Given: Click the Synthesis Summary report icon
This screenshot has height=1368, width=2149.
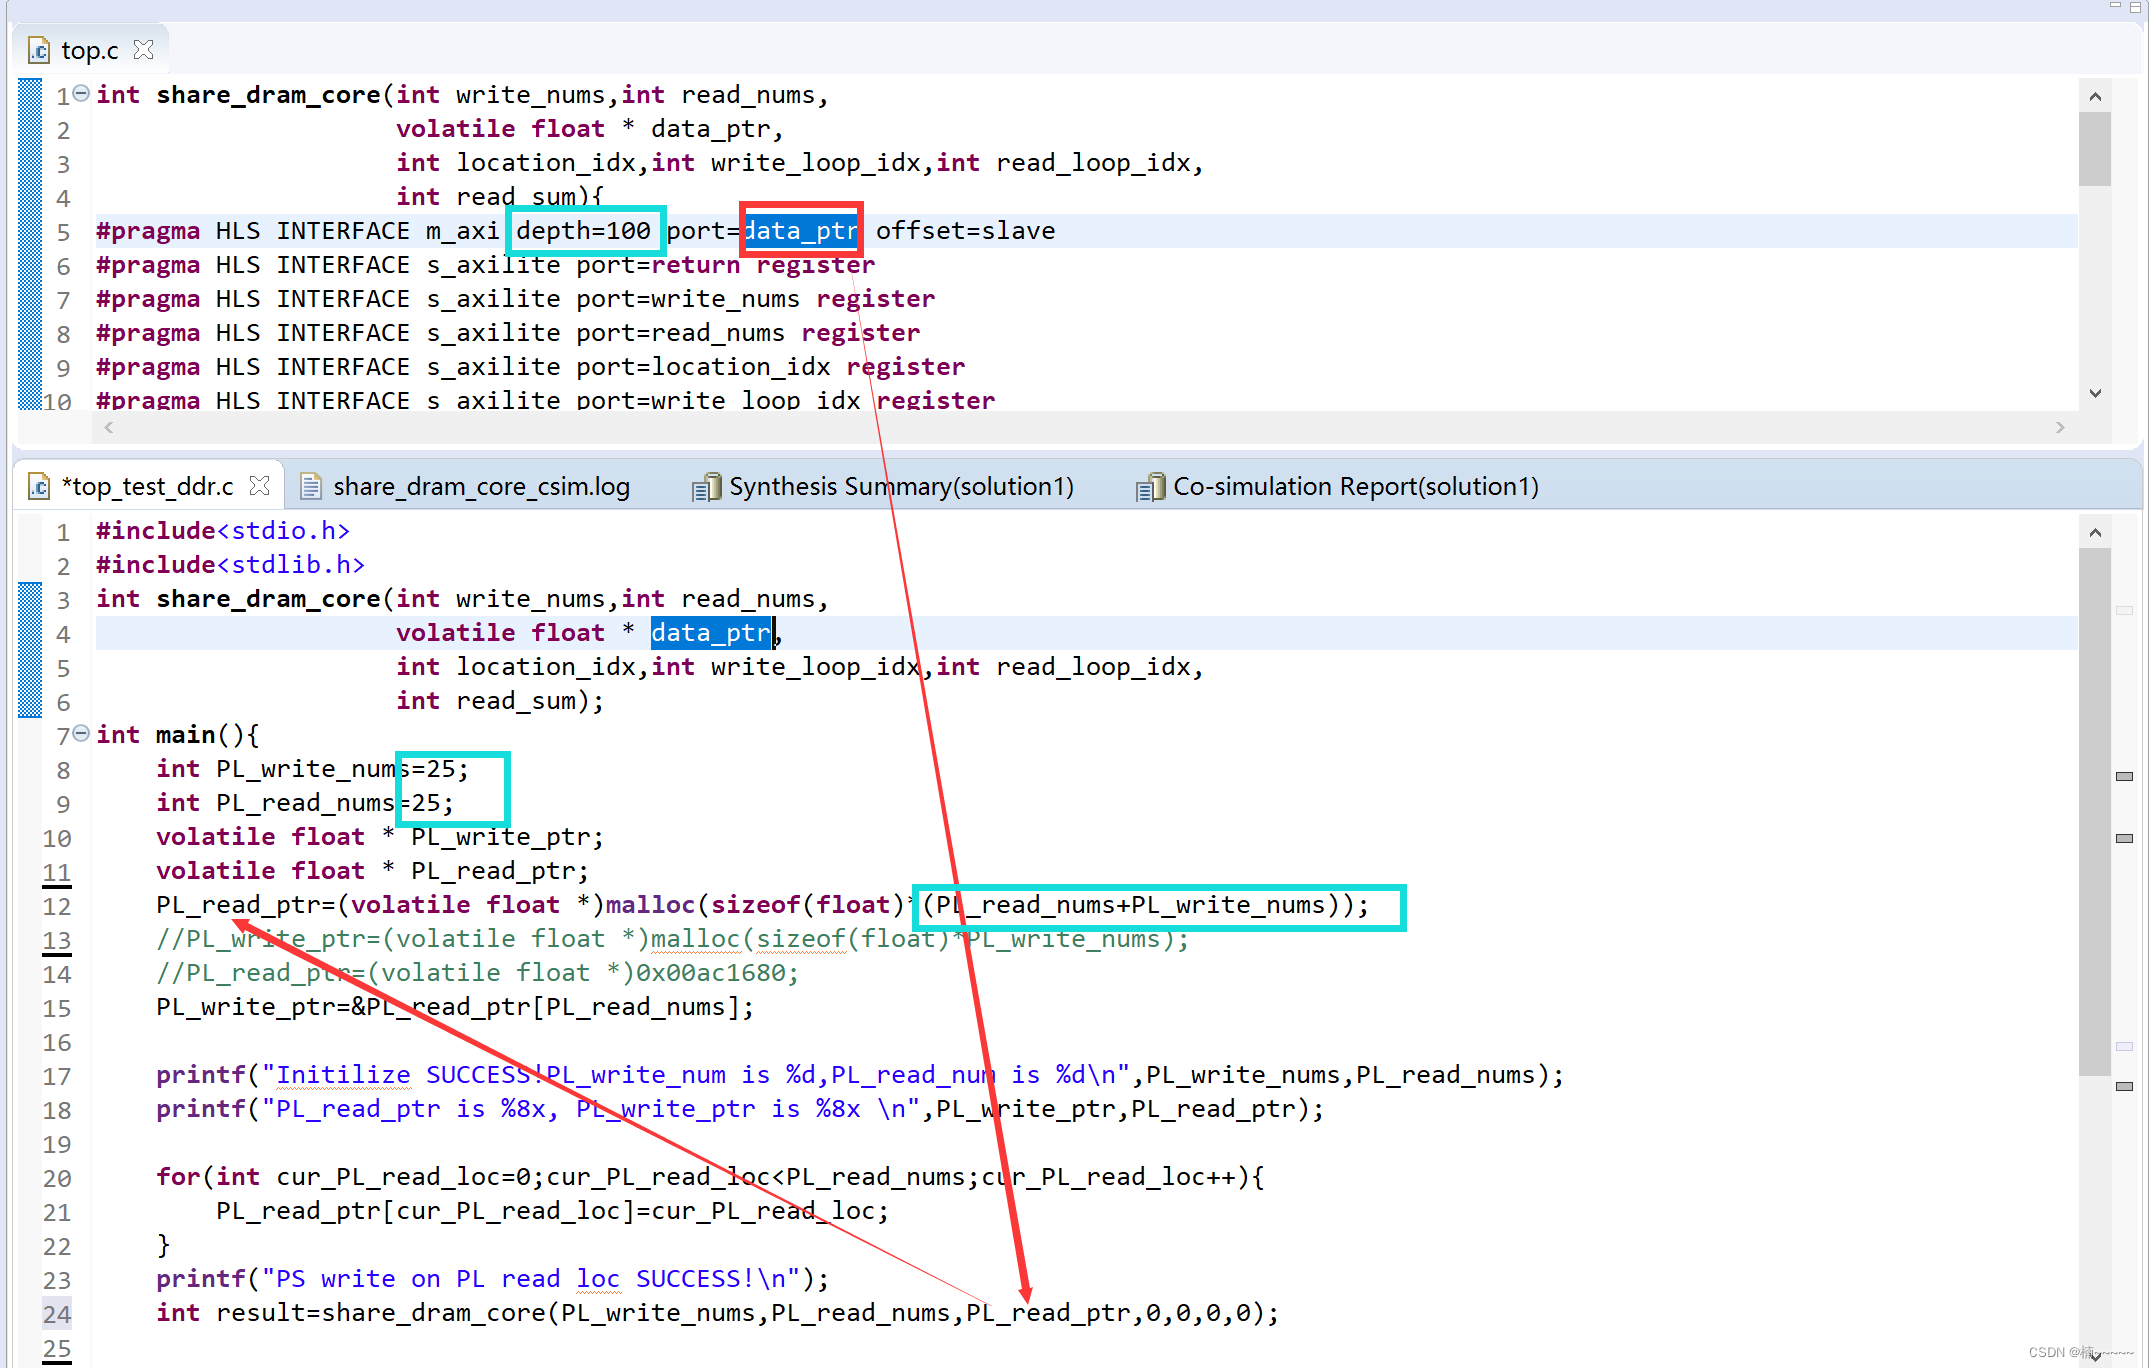Looking at the screenshot, I should click(706, 487).
